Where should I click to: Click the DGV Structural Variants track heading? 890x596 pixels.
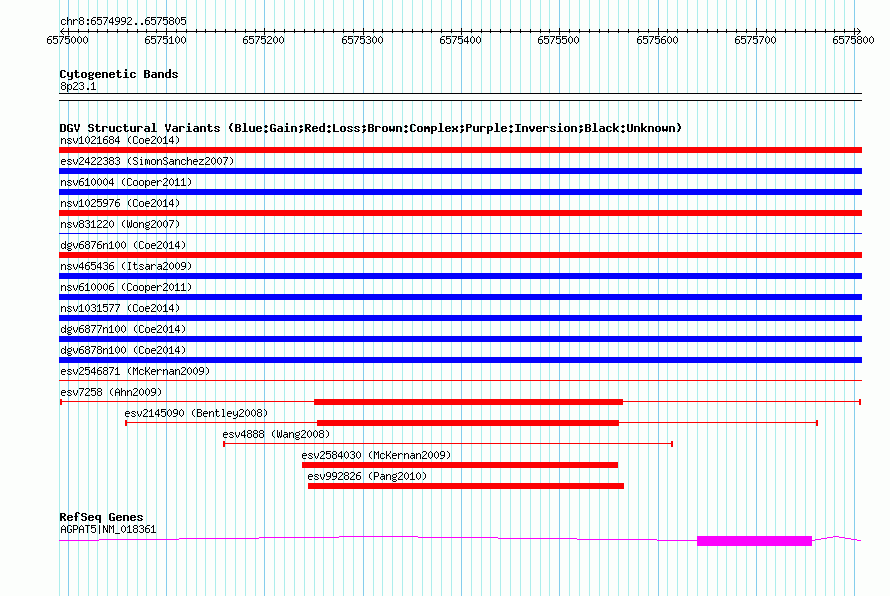[x=370, y=128]
